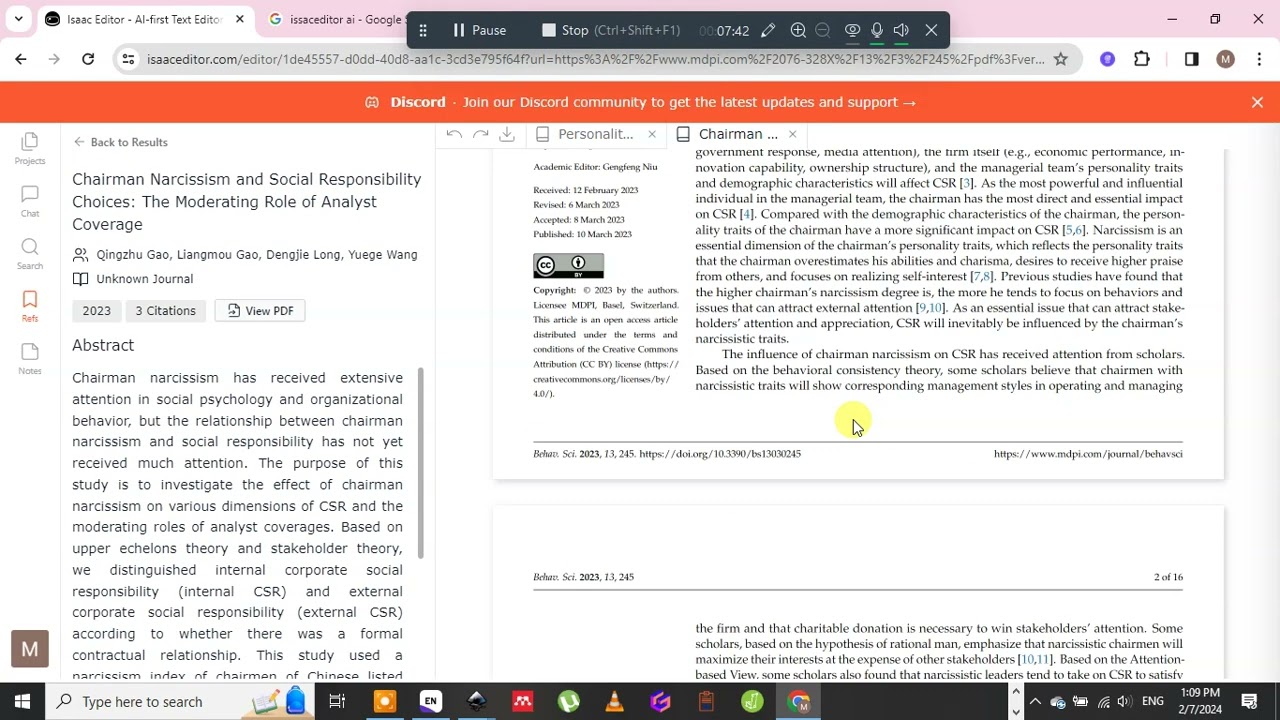Open VLC media player from the taskbar
The image size is (1280, 720).
point(614,702)
